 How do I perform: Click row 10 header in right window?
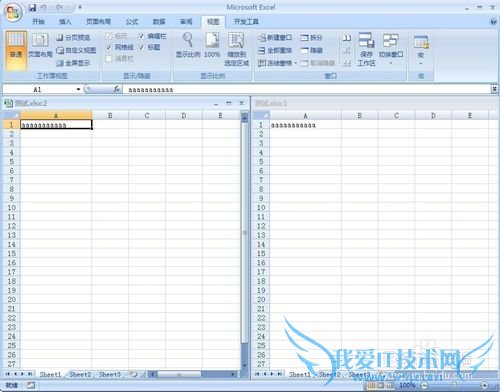(x=261, y=208)
